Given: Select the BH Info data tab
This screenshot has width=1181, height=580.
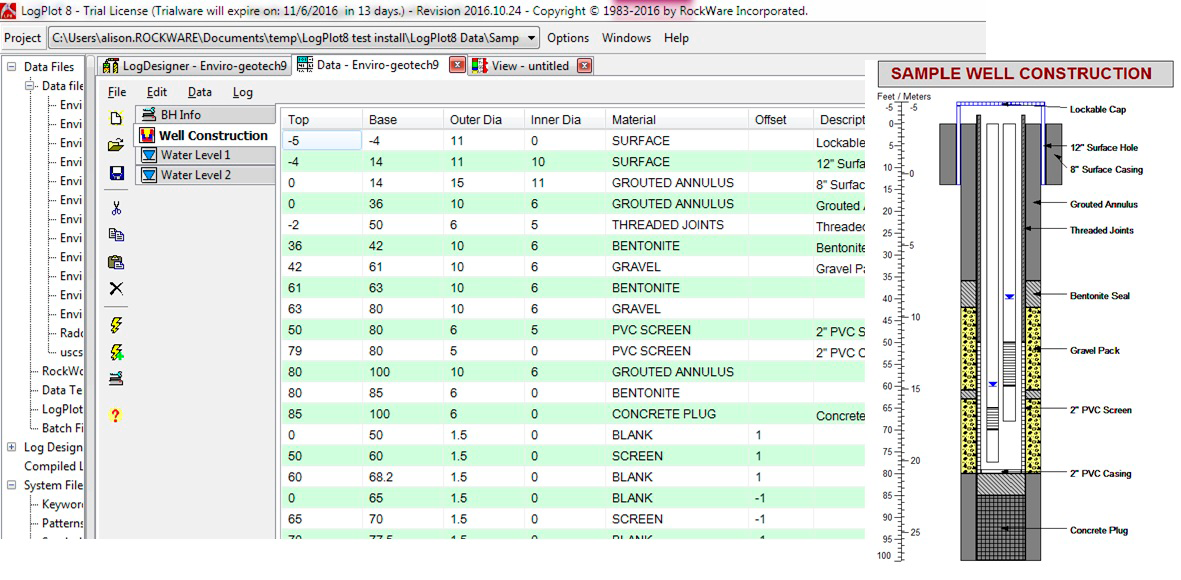Looking at the screenshot, I should click(180, 115).
